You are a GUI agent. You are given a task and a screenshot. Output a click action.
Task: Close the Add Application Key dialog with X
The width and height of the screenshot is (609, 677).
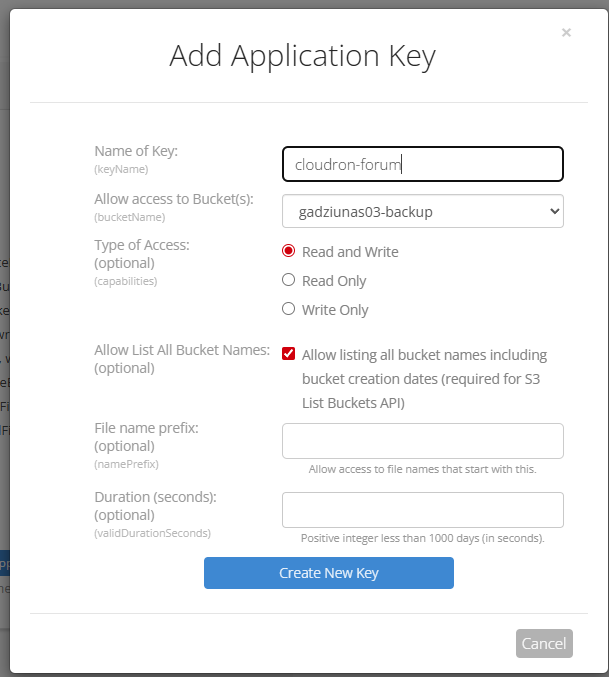point(566,33)
